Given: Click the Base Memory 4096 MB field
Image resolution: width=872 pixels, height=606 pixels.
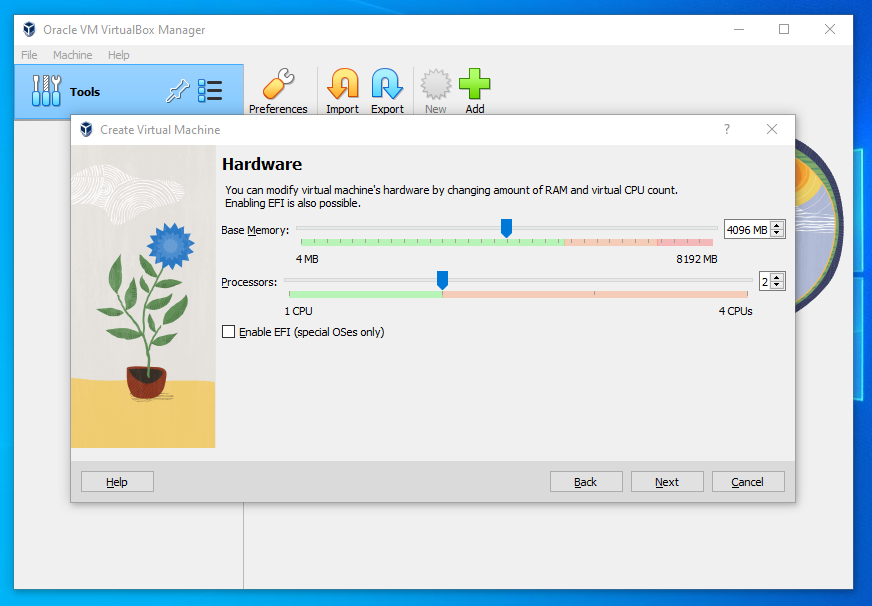Looking at the screenshot, I should 747,230.
